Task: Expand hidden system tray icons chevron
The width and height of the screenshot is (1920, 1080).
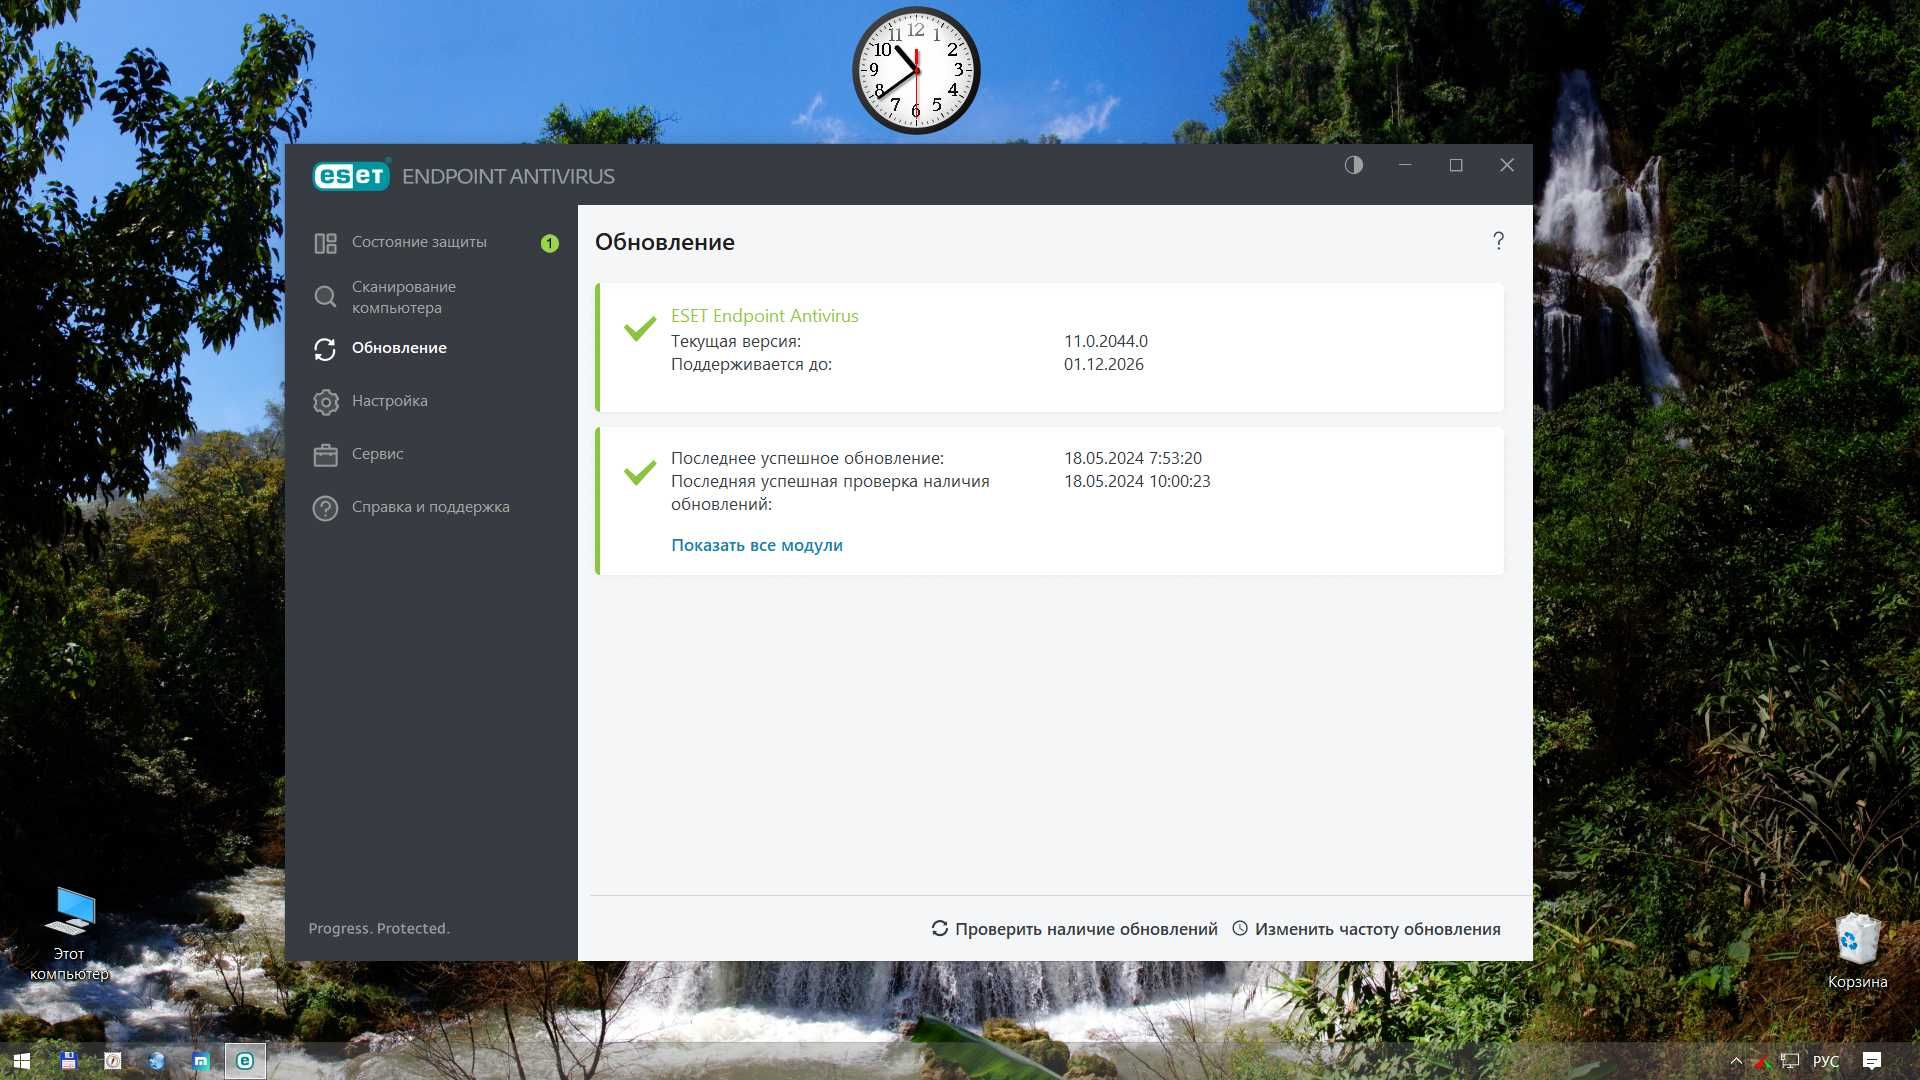Action: pos(1736,1061)
